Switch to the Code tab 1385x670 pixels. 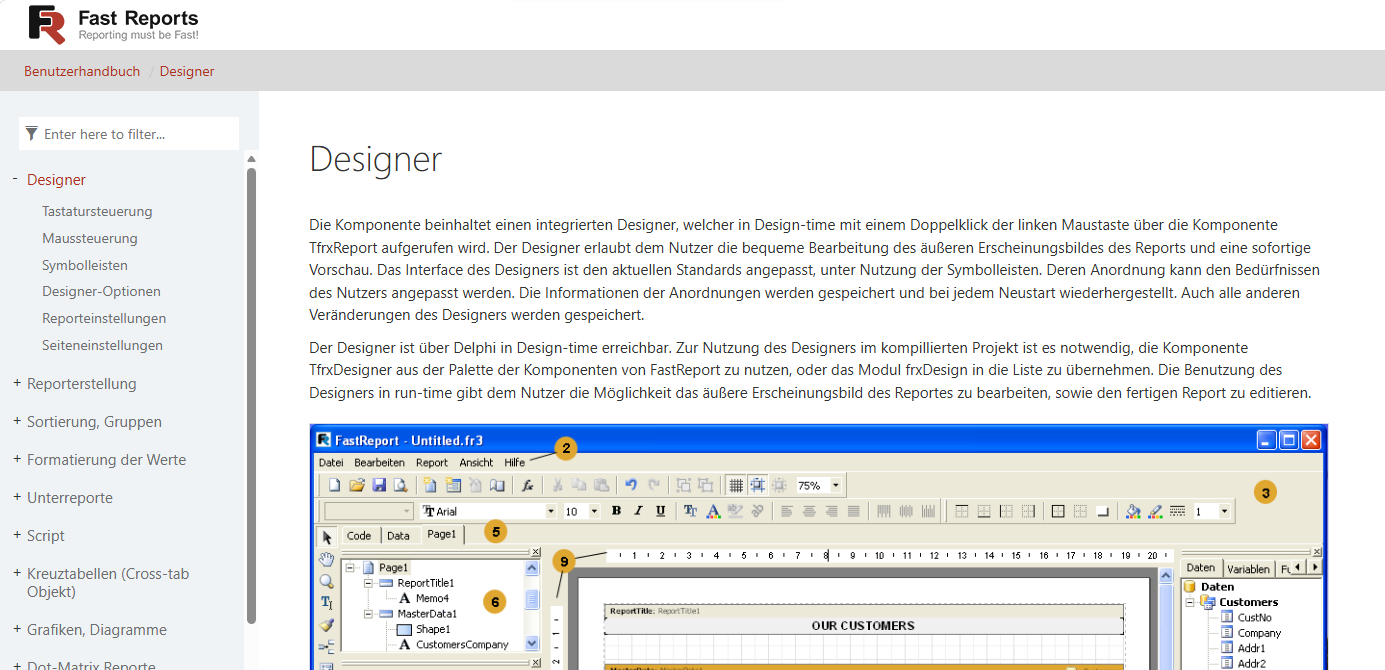coord(359,536)
